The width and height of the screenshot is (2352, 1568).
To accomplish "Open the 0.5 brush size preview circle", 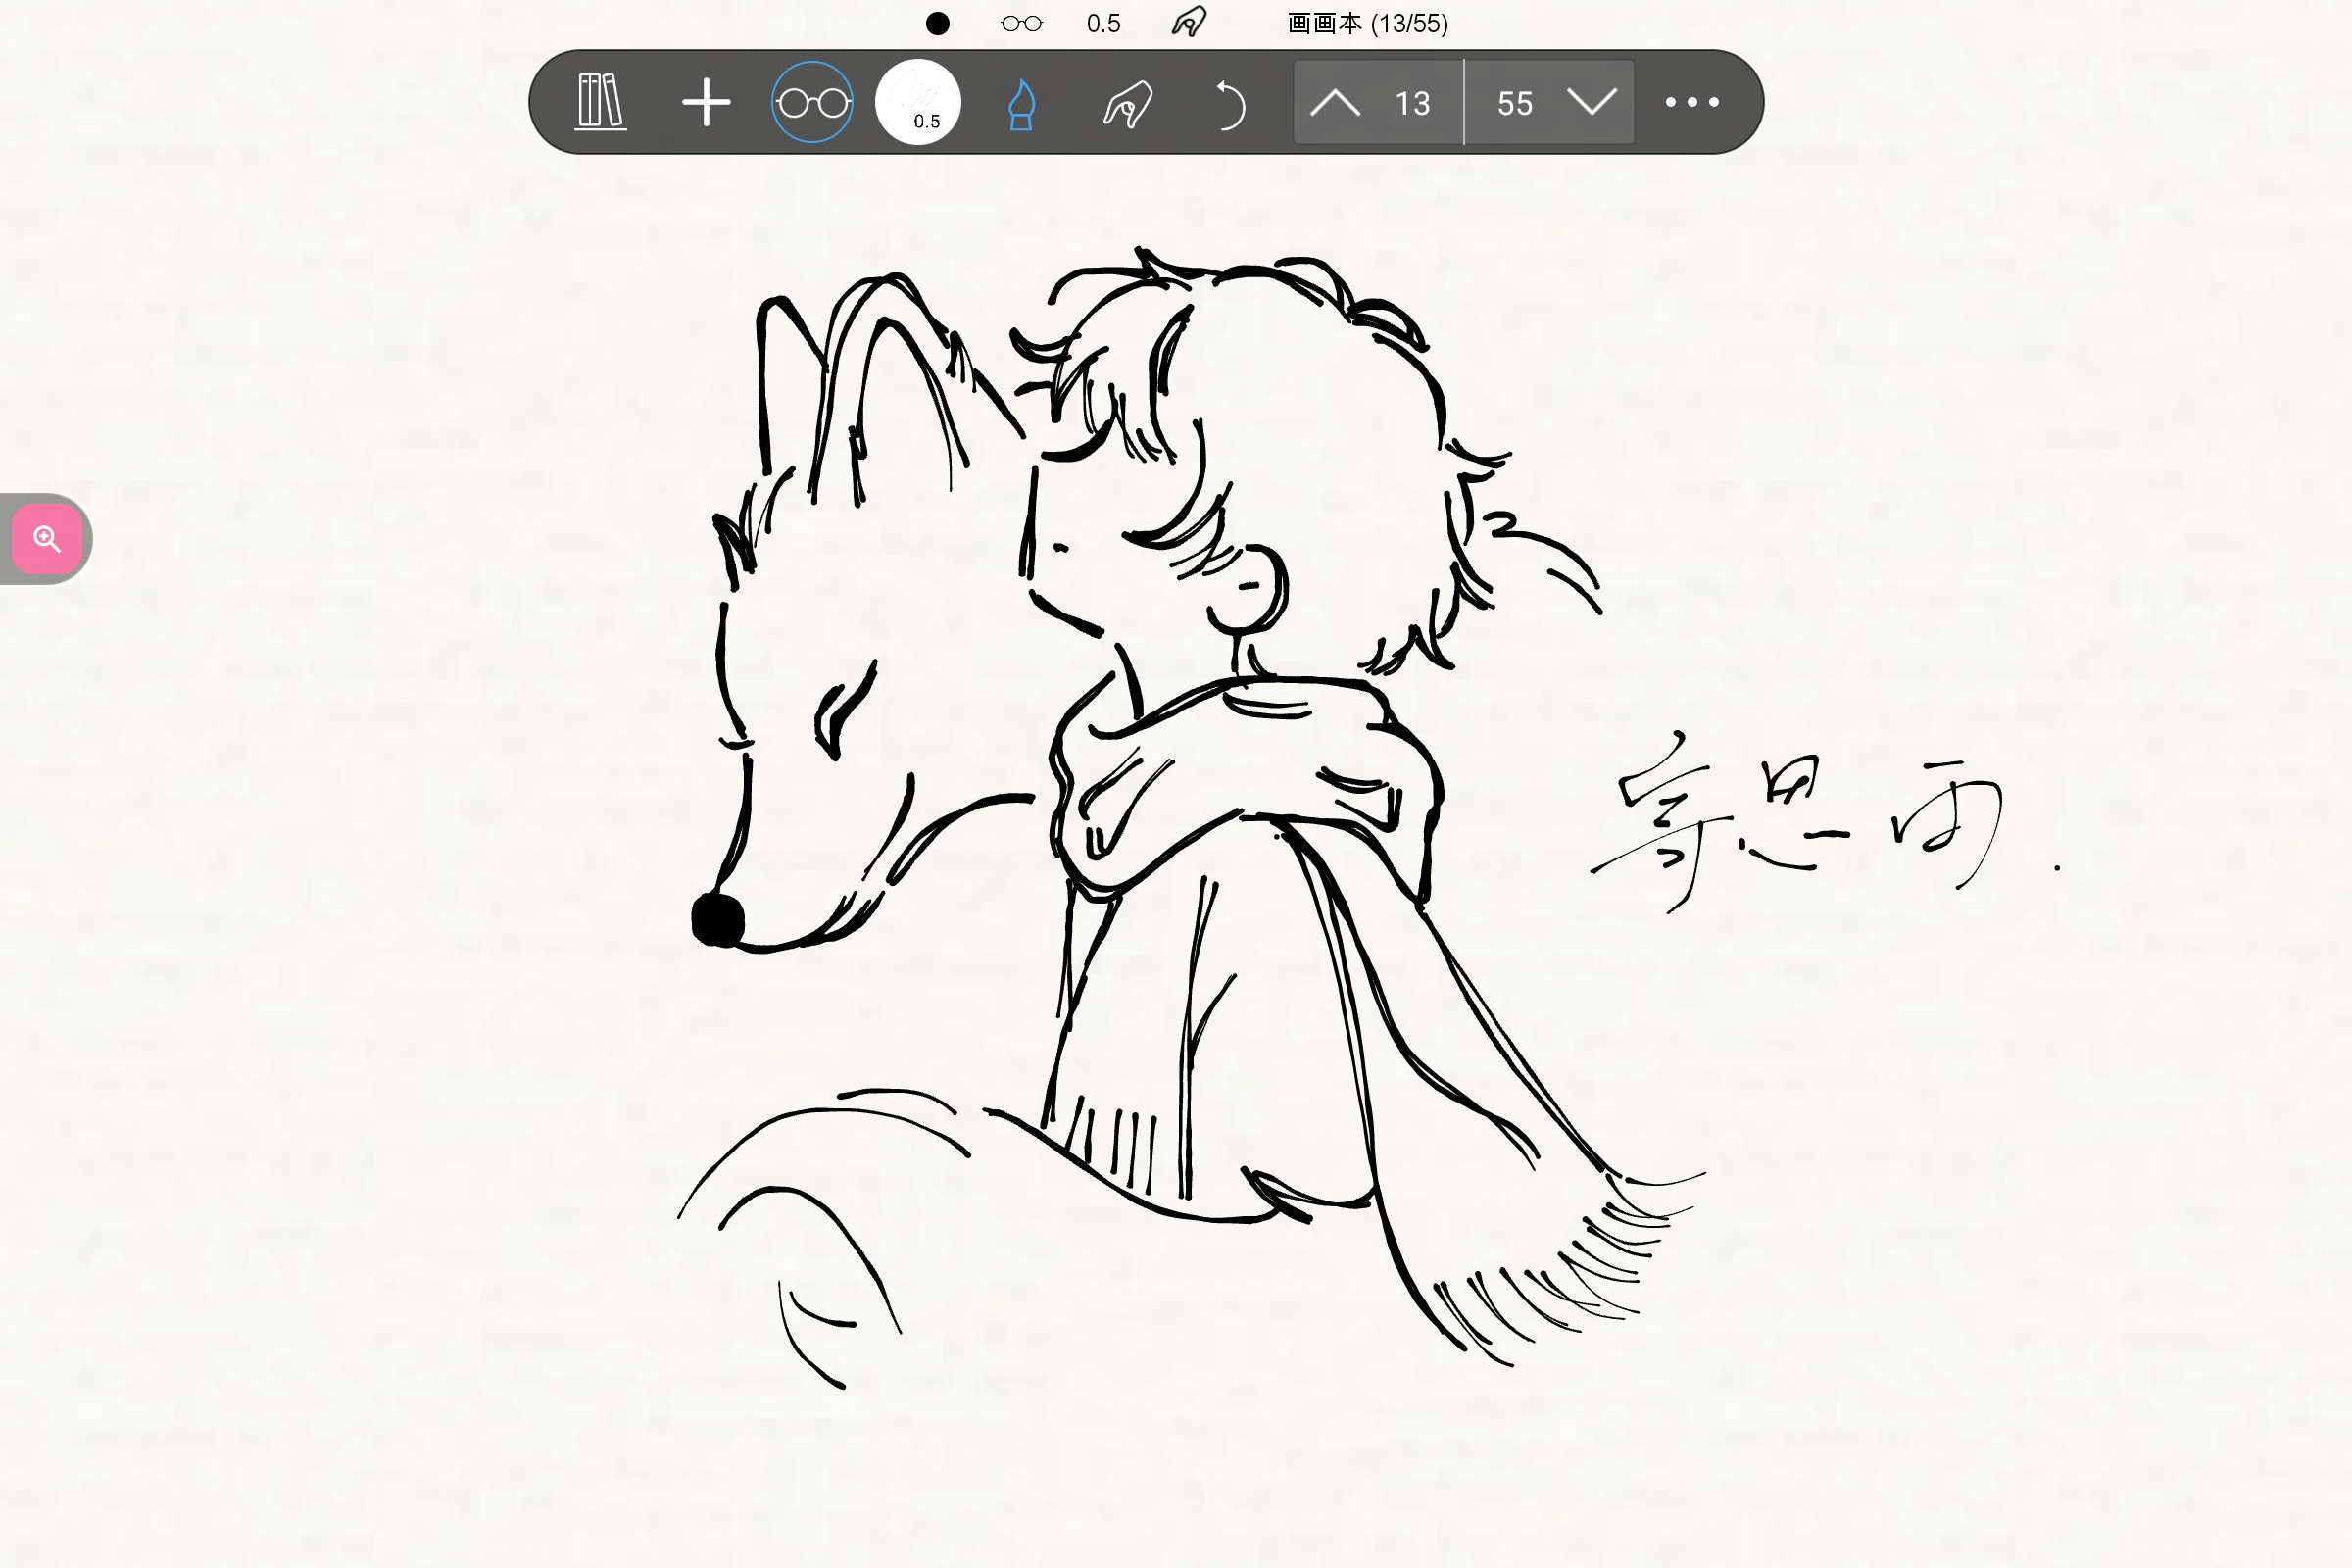I will point(918,102).
